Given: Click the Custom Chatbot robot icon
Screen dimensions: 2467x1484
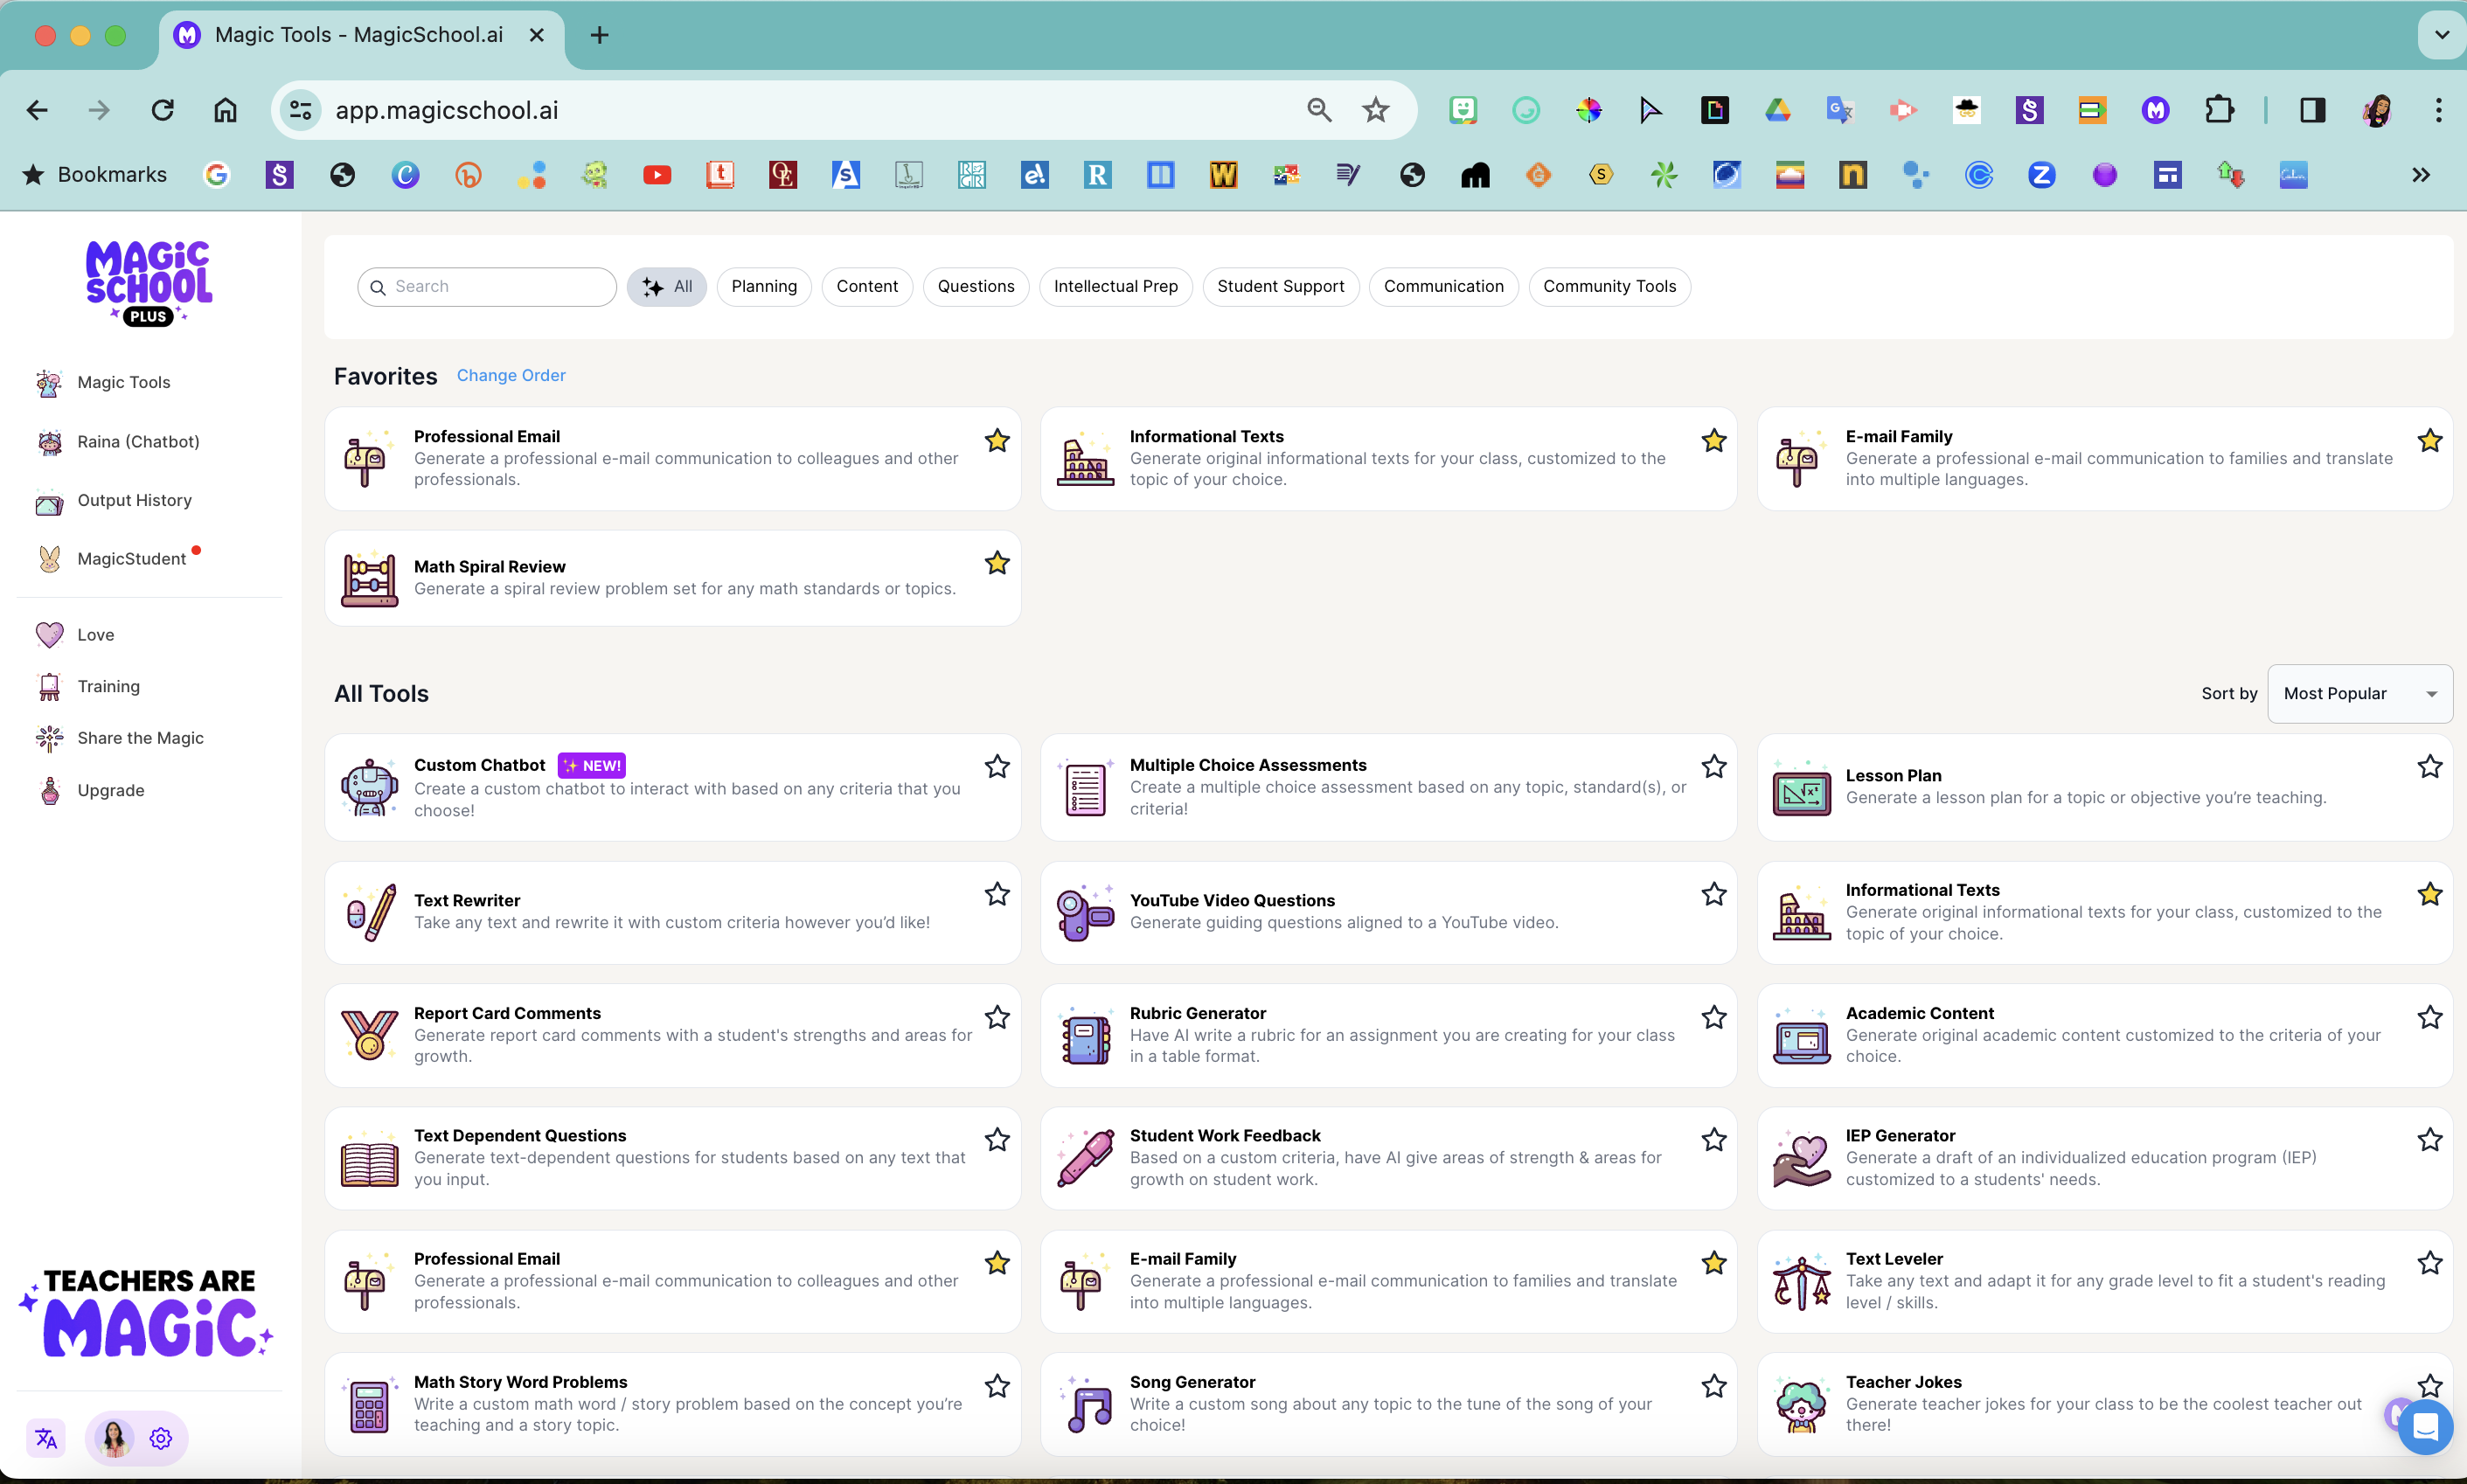Looking at the screenshot, I should tap(369, 787).
